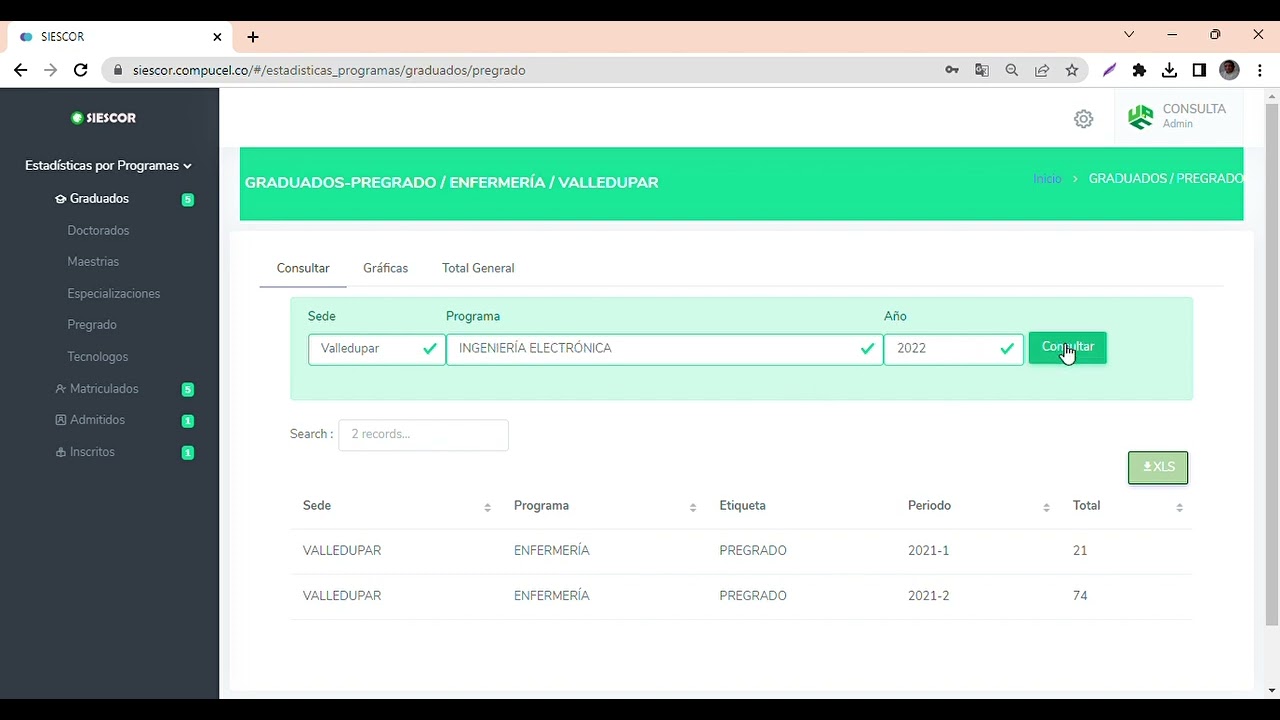Screen dimensions: 1280x720
Task: Click the green 1 badge beside Inscritos
Action: [188, 453]
